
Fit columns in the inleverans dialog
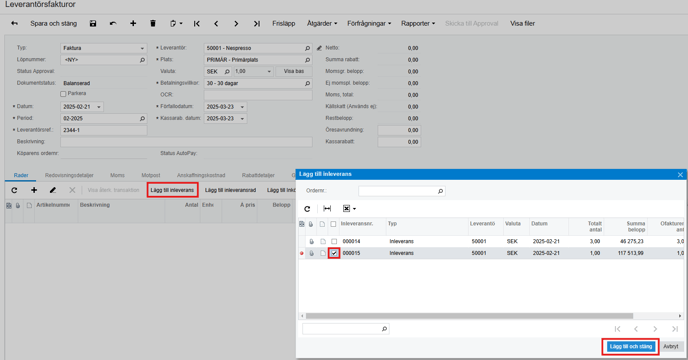327,209
